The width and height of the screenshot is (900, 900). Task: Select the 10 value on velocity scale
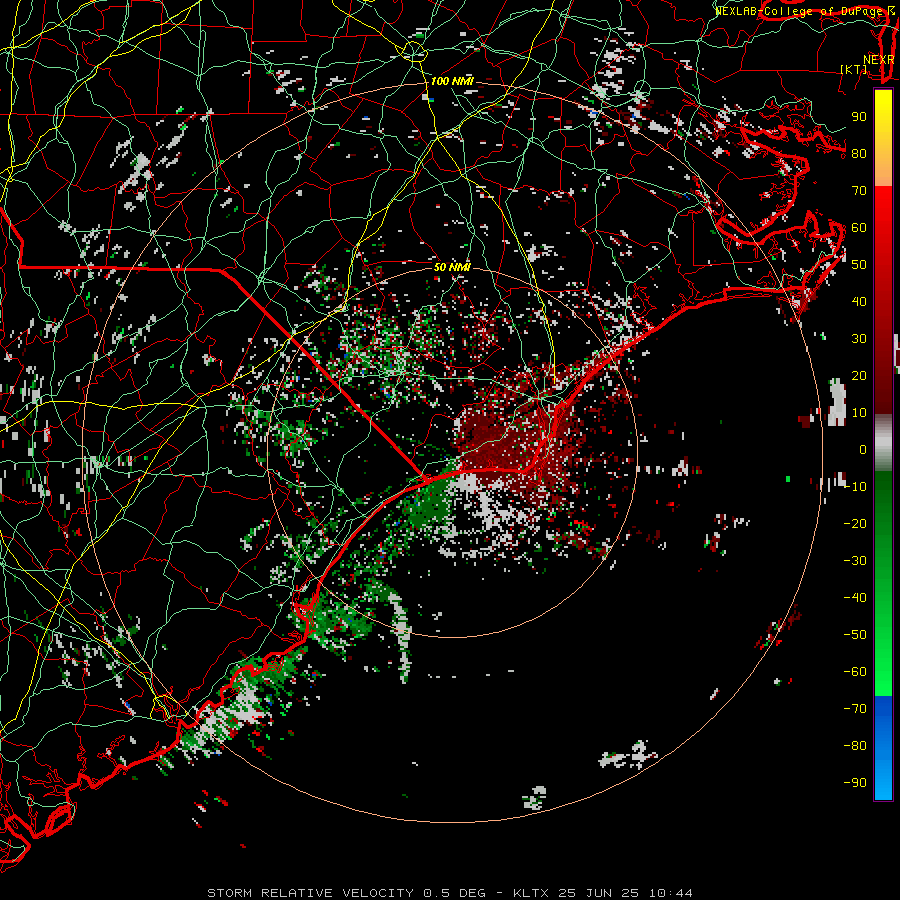[859, 413]
